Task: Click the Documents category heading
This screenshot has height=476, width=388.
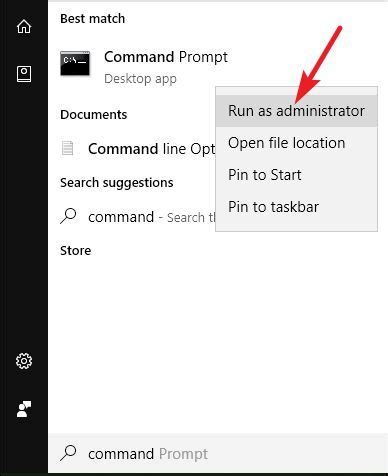Action: (x=94, y=115)
